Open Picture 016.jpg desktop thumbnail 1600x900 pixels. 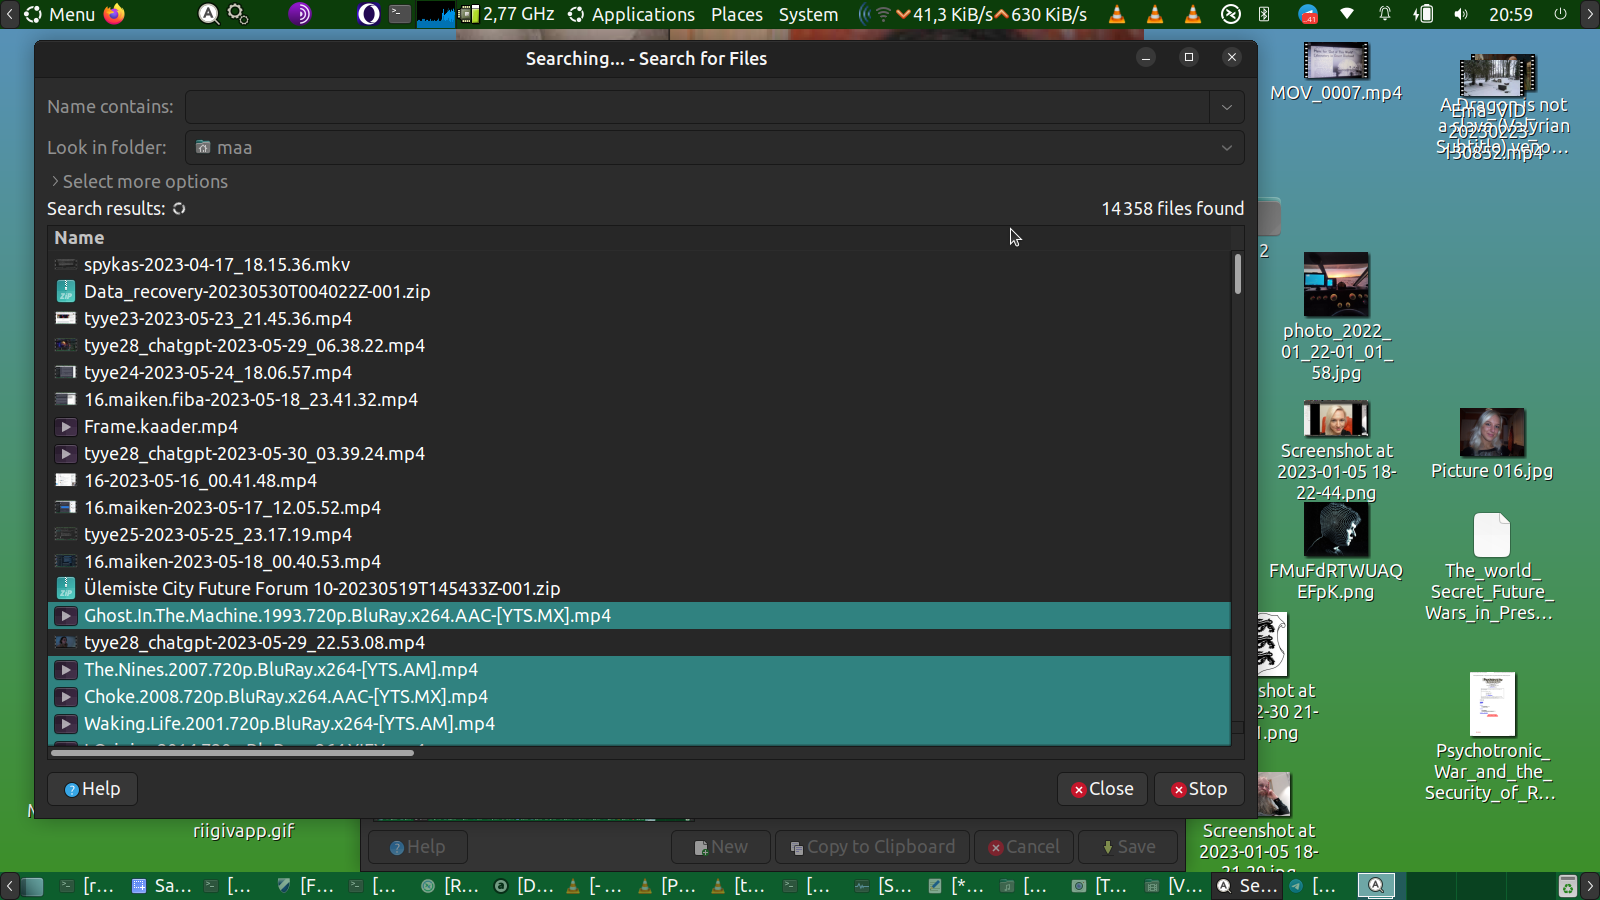click(1491, 433)
